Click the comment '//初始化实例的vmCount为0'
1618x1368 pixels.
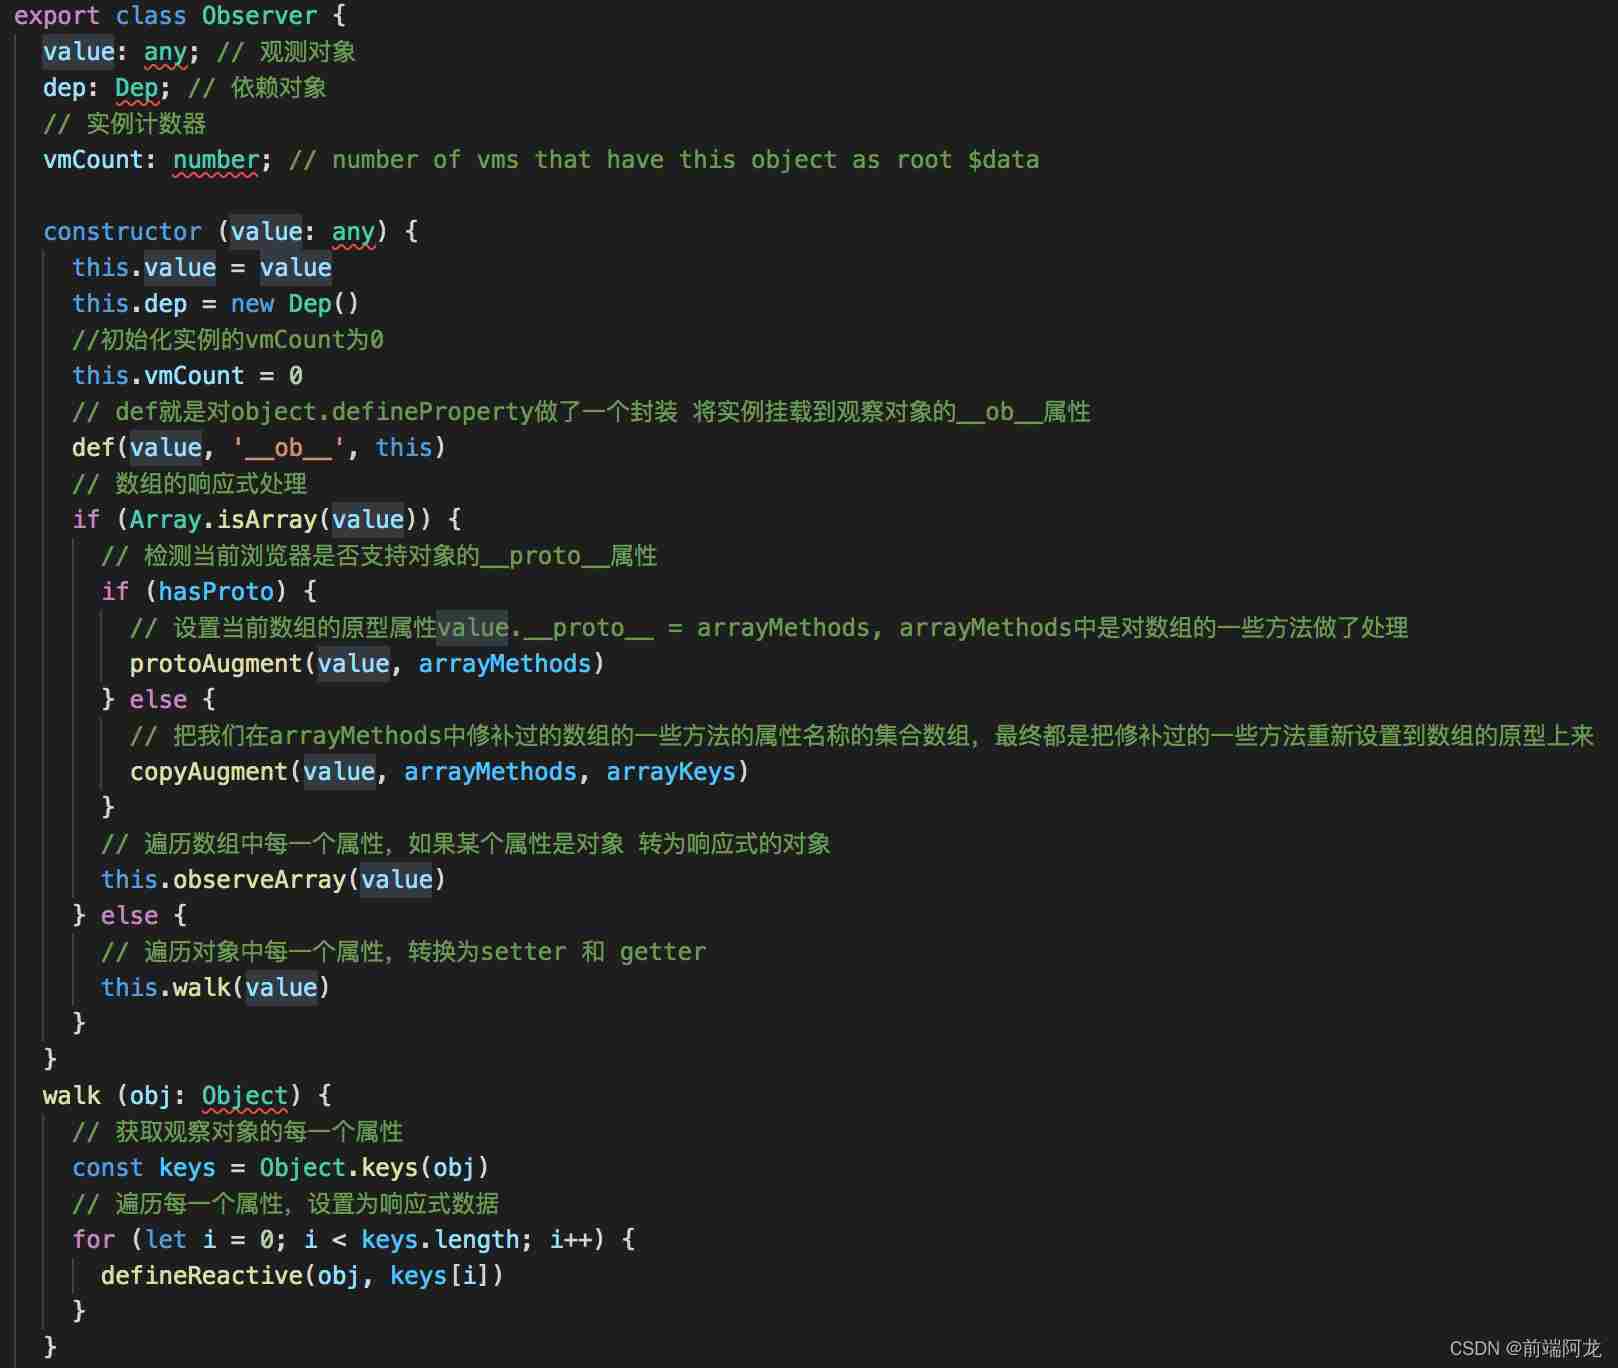(x=228, y=340)
